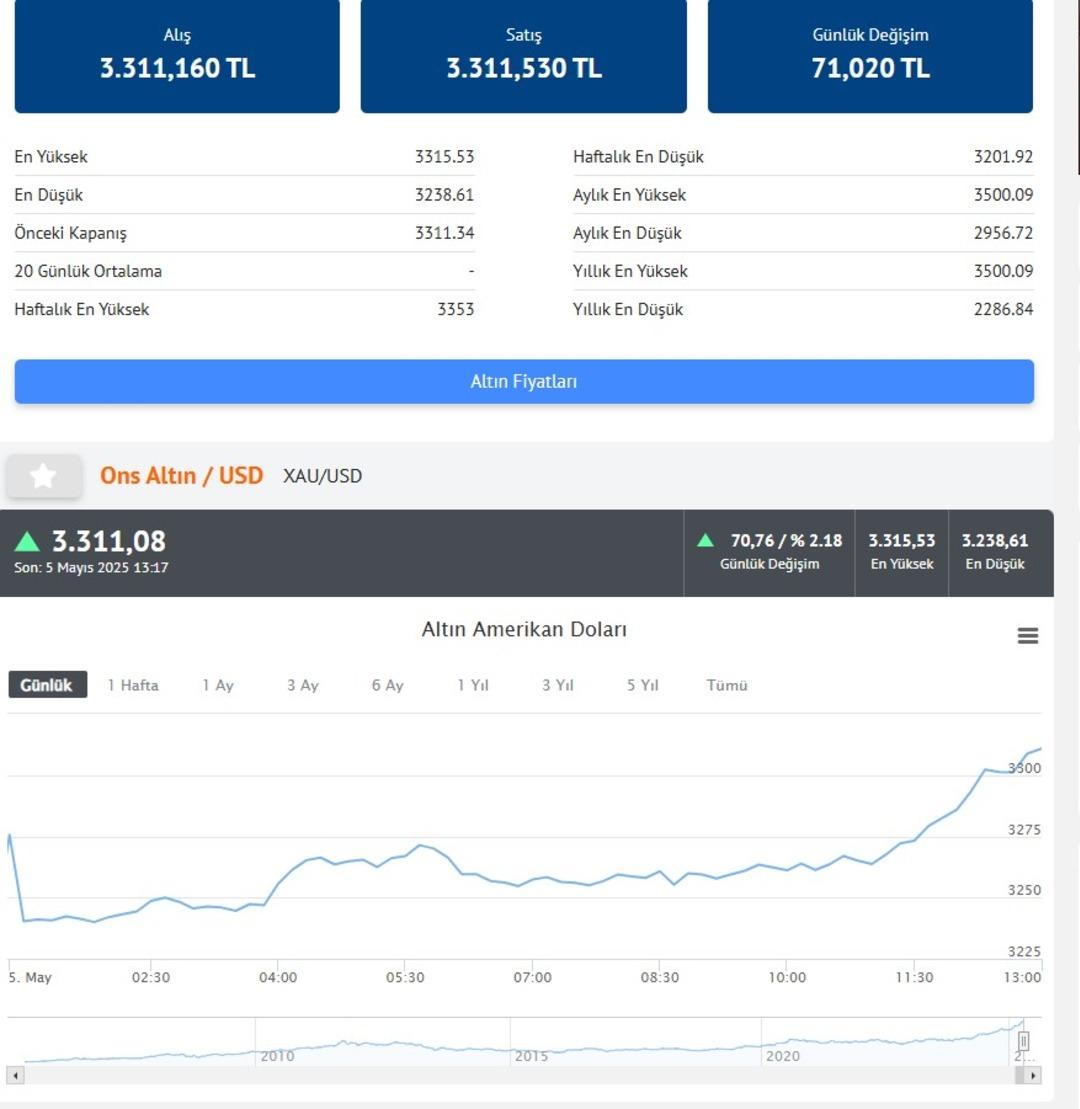Click the current price 3.311,08
This screenshot has height=1109, width=1080.
[x=109, y=541]
